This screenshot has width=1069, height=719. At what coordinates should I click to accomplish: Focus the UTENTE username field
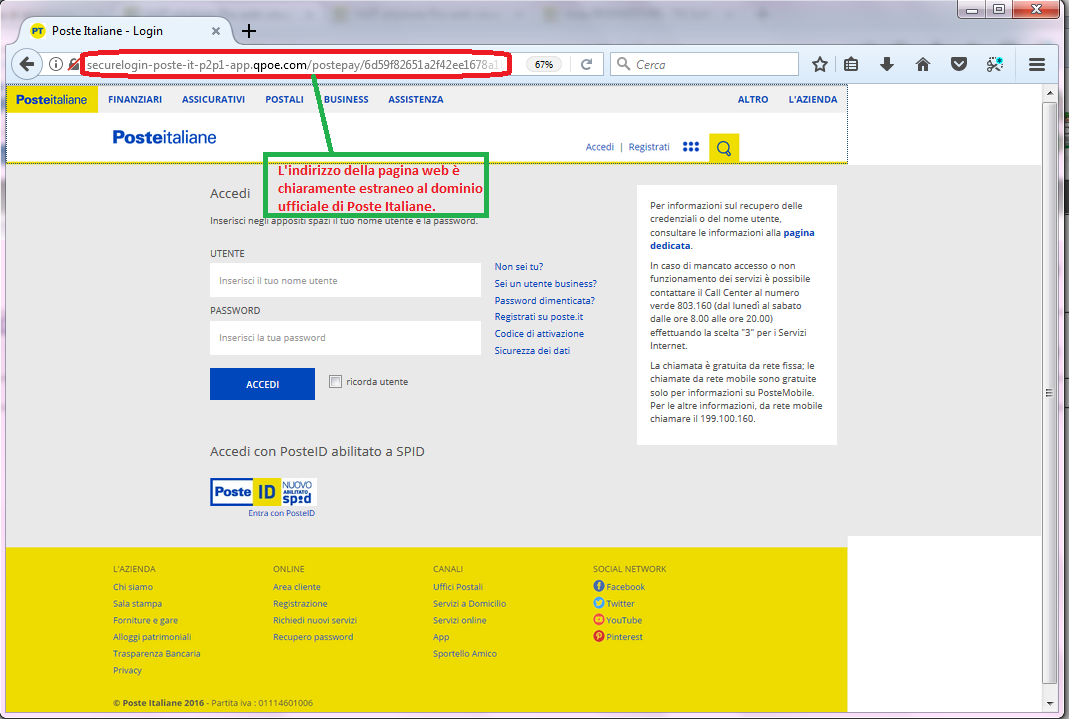[x=345, y=280]
